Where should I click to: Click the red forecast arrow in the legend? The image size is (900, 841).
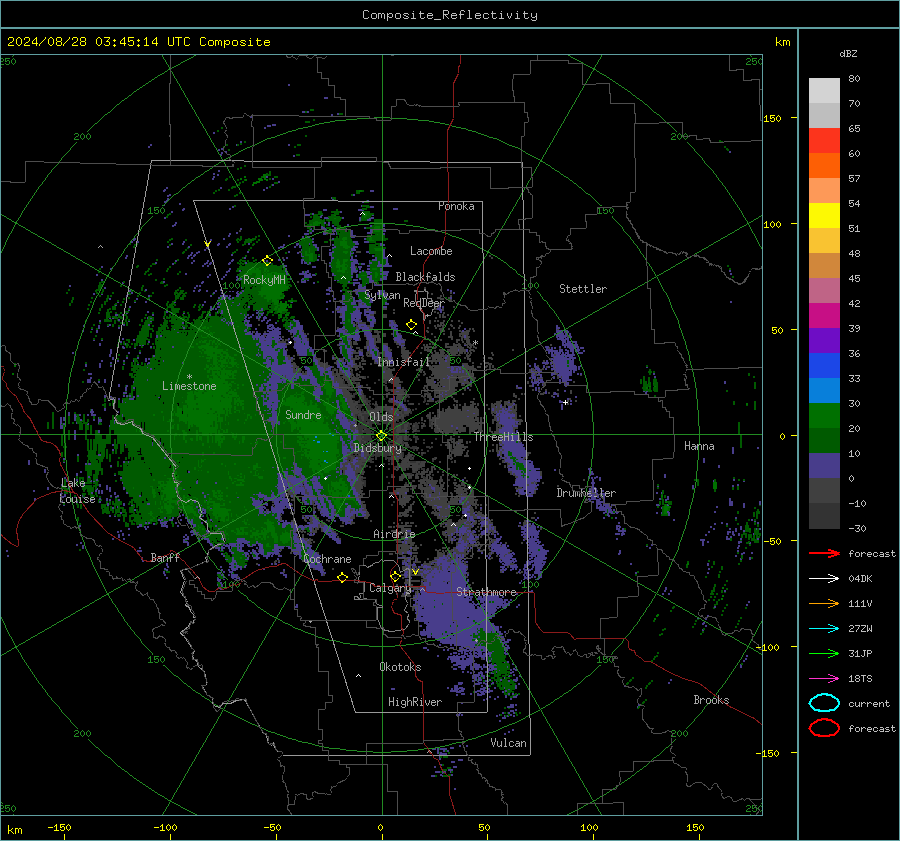824,553
